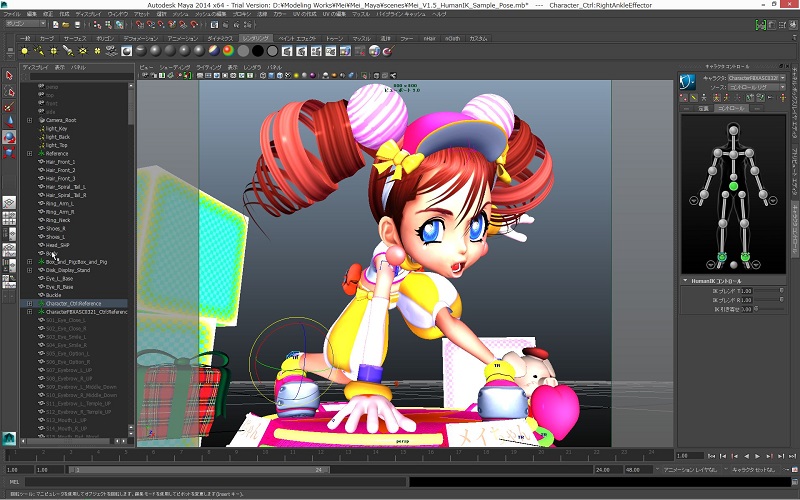Open ビュー menu in viewport panel
Screen dimensions: 800x500
tap(146, 67)
